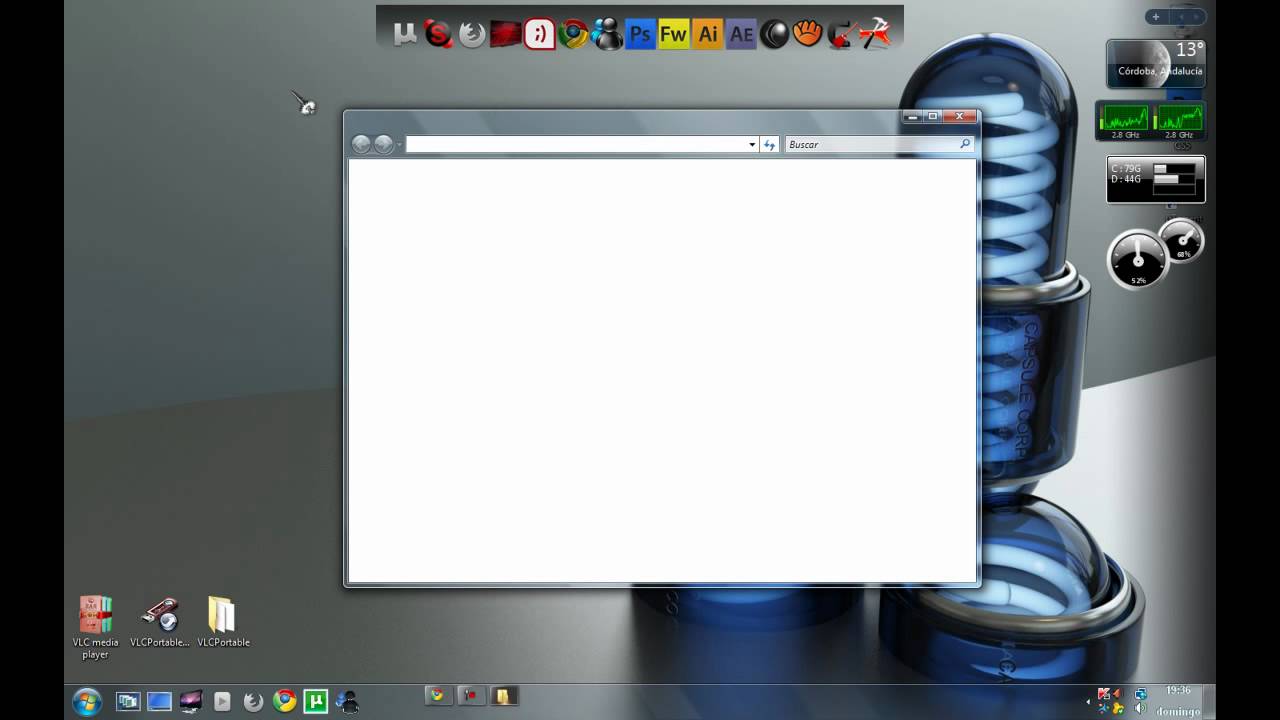Launch Google Chrome from the top dock
Image resolution: width=1280 pixels, height=720 pixels.
[x=573, y=35]
